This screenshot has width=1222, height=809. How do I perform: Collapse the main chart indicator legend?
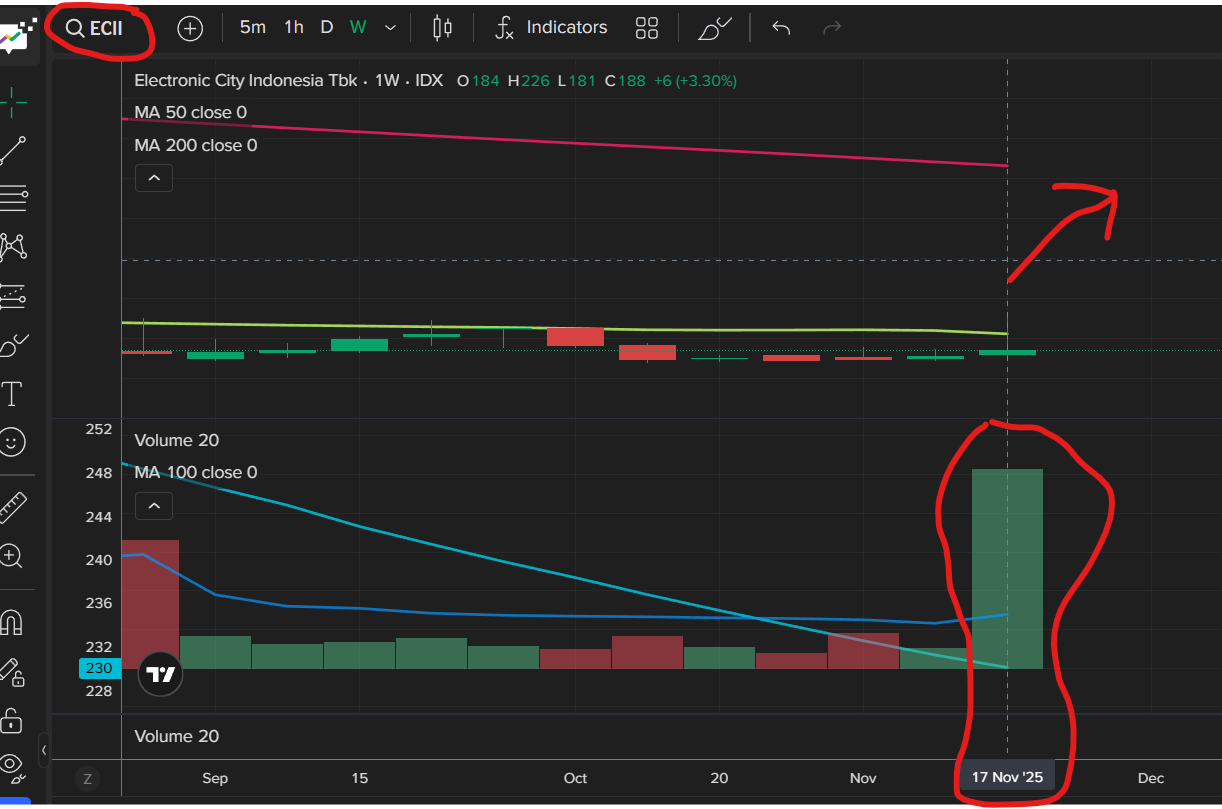tap(154, 178)
